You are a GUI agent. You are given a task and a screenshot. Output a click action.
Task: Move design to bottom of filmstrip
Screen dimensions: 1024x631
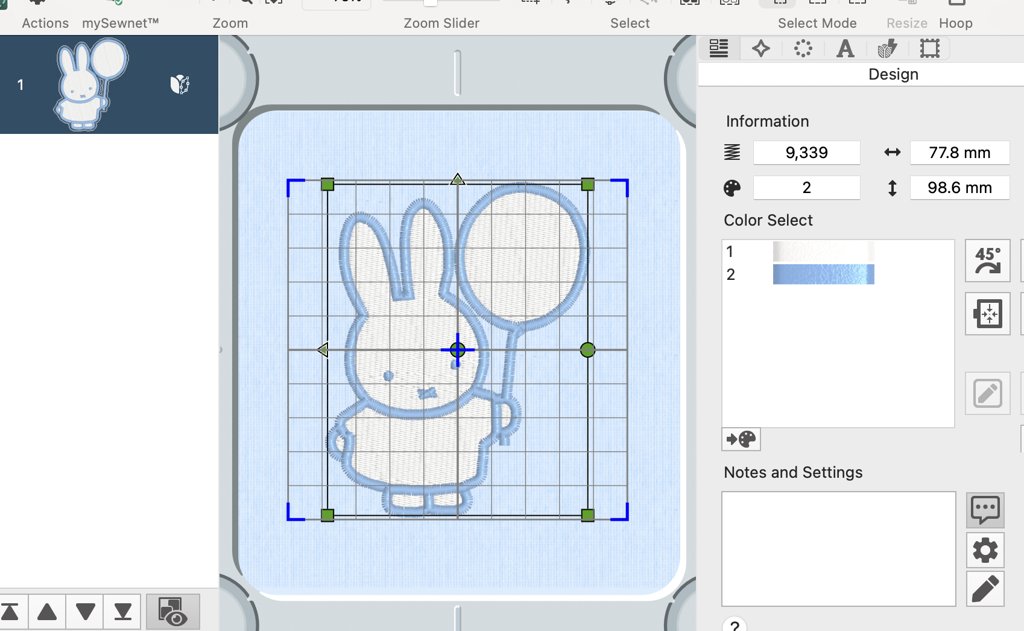tap(123, 612)
